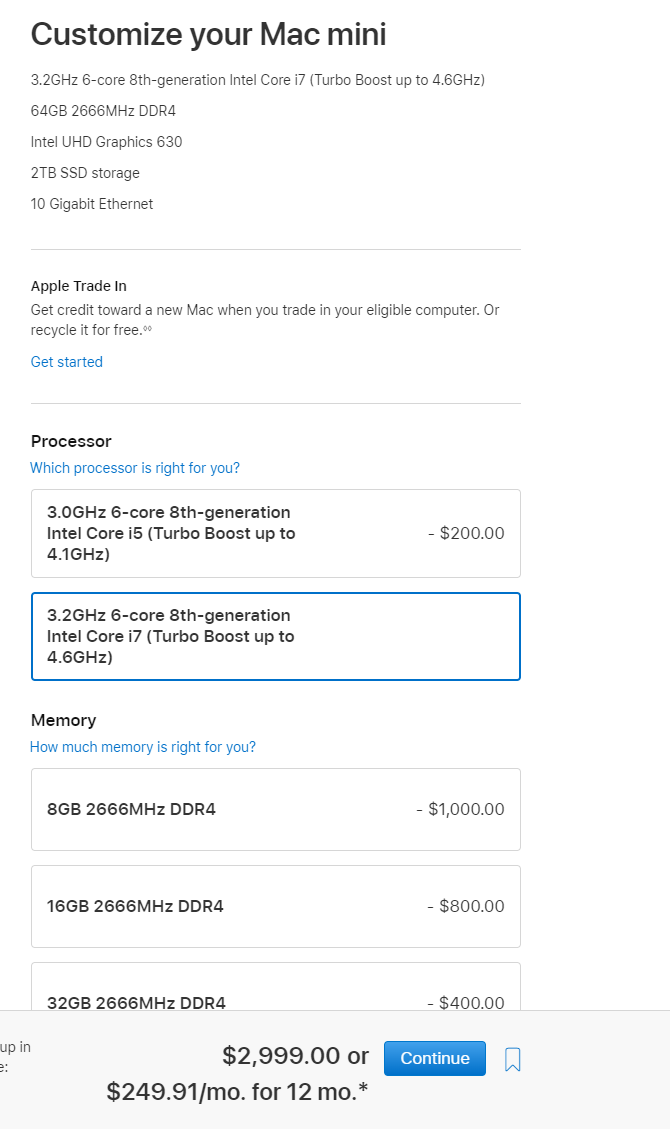This screenshot has height=1129, width=670.
Task: Choose the 16GB 2666MHz DDR4 memory option
Action: [275, 906]
